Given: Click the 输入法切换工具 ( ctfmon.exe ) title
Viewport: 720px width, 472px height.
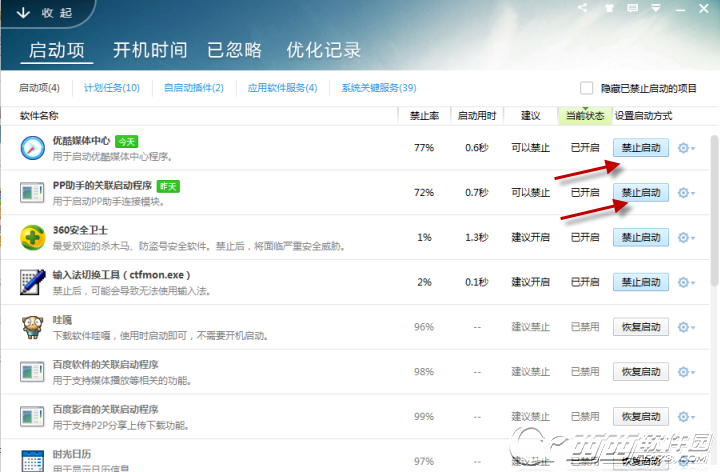Looking at the screenshot, I should (121, 275).
